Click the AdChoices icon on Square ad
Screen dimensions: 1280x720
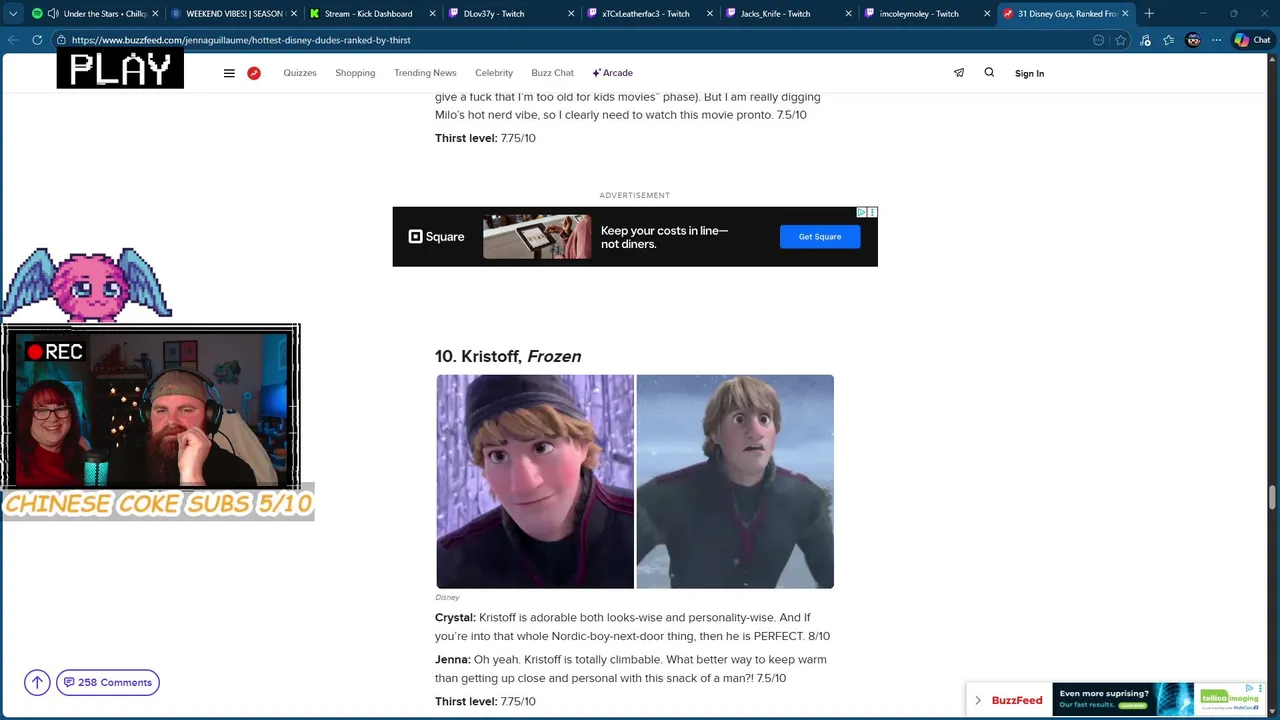[x=862, y=212]
